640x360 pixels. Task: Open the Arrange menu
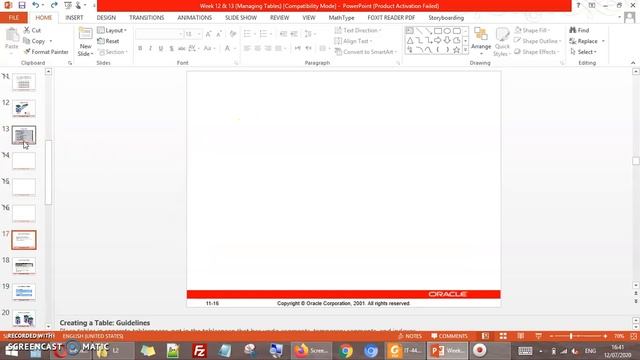point(481,42)
